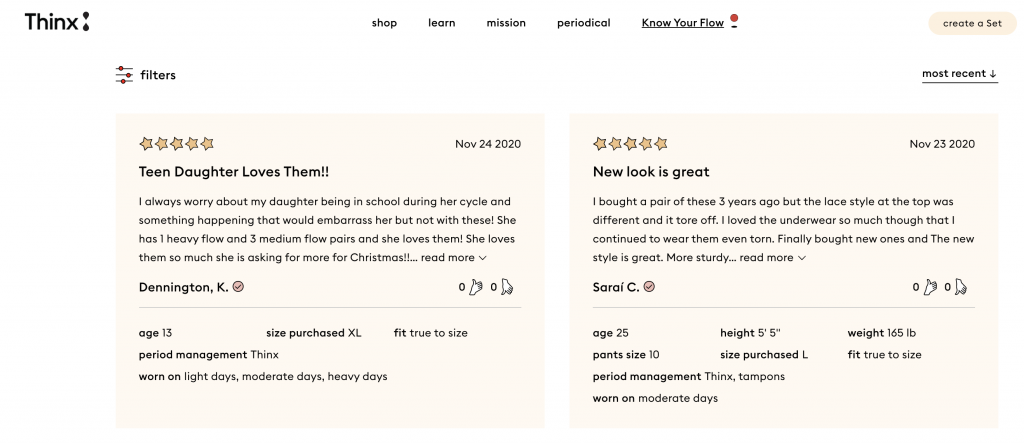This screenshot has width=1024, height=443.
Task: Expand read more on New look review
Action: click(x=772, y=257)
